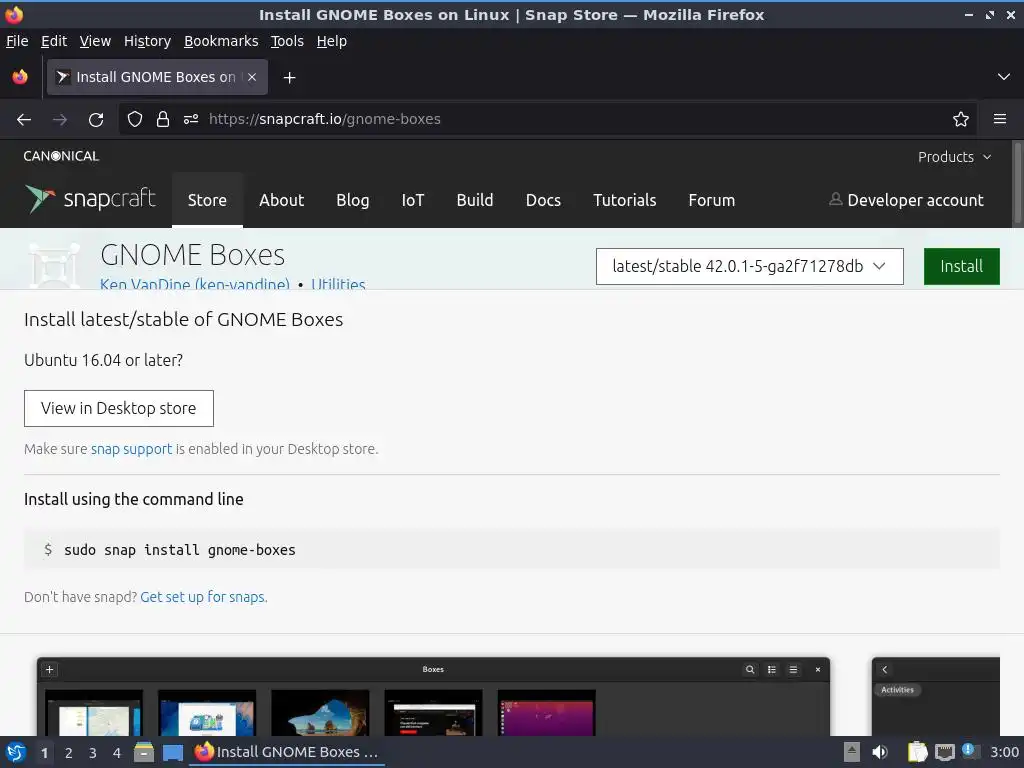Show site security padlock info
The height and width of the screenshot is (768, 1024).
pyautogui.click(x=163, y=119)
